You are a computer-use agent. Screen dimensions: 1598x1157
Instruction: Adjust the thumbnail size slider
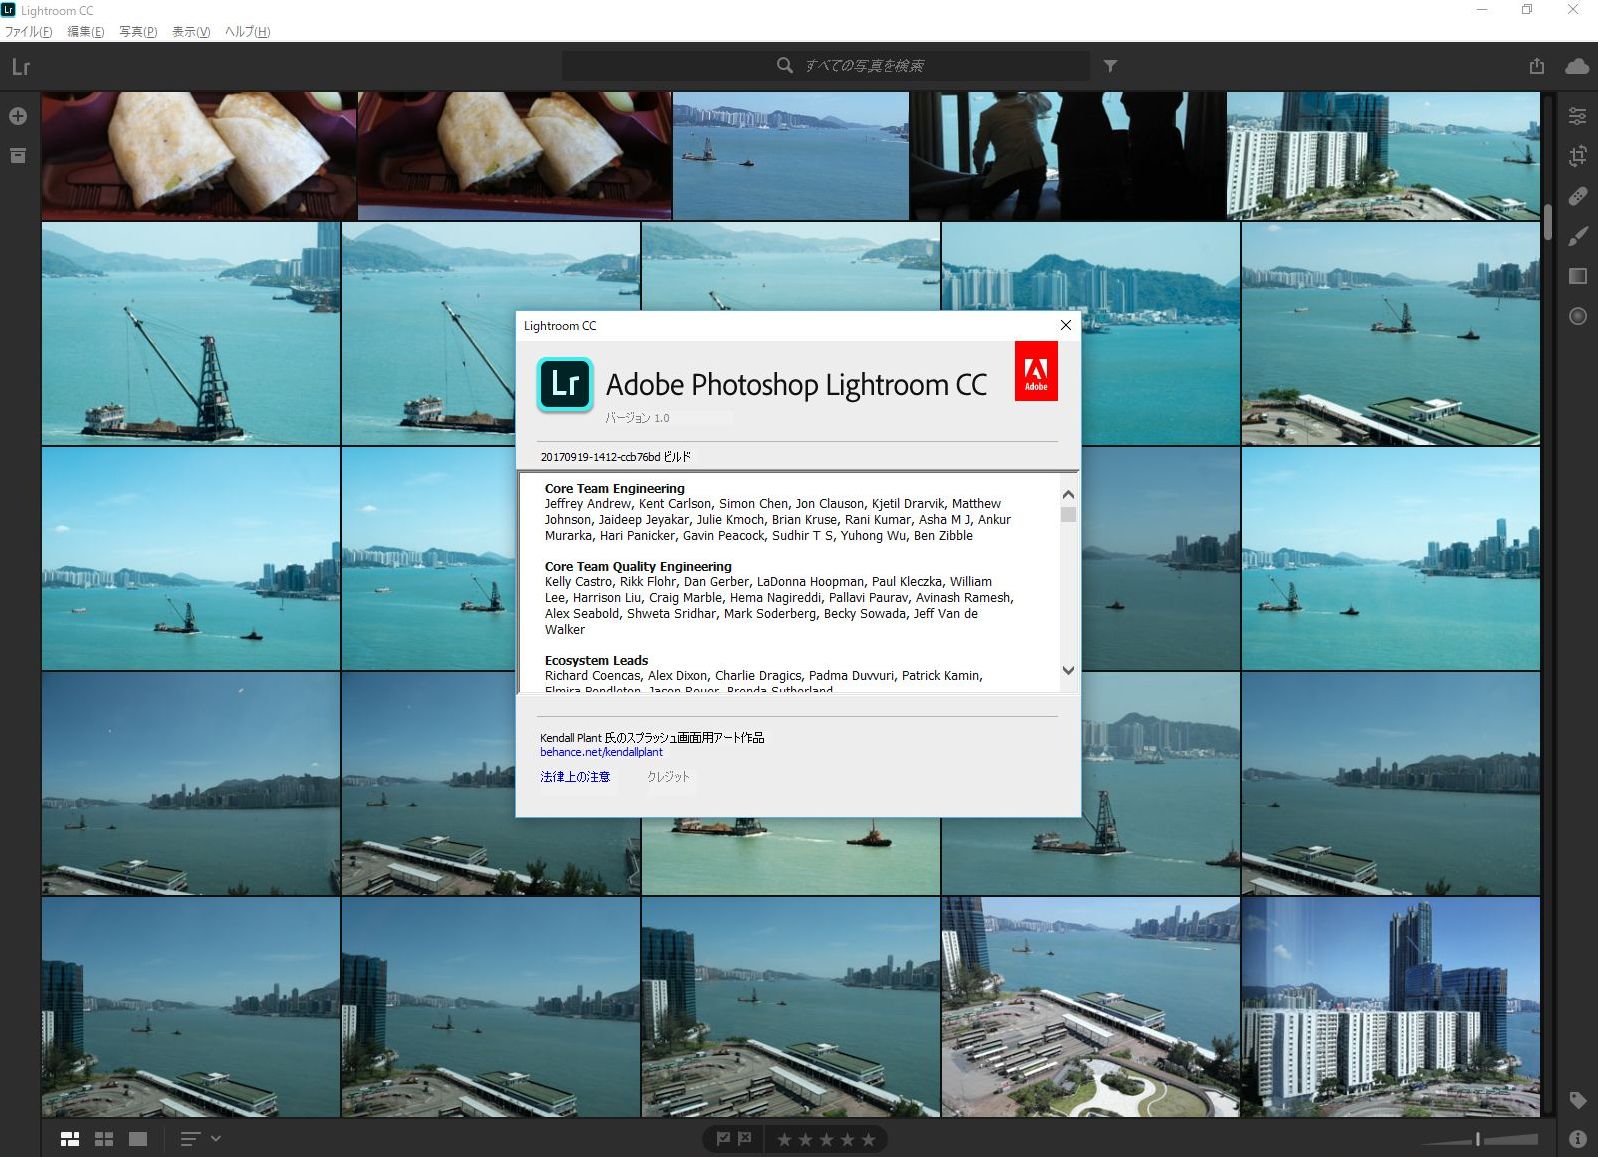(1479, 1139)
